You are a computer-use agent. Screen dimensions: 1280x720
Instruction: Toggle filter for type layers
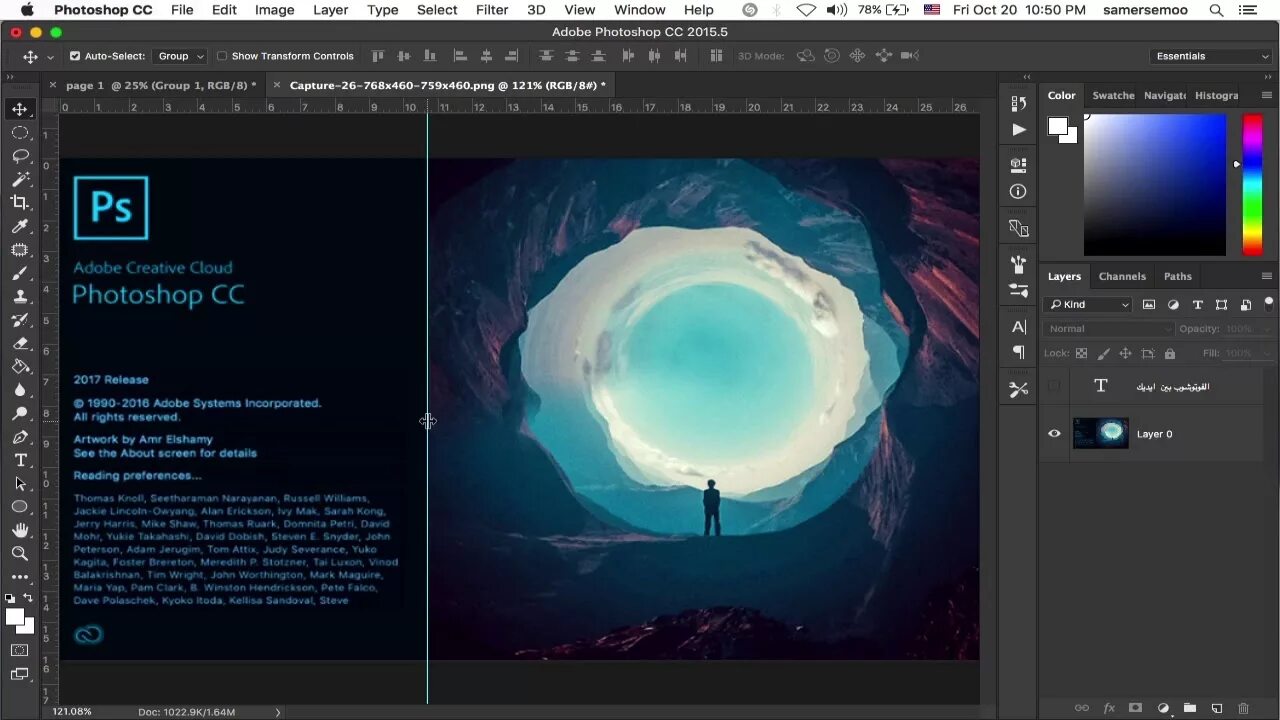(x=1197, y=304)
